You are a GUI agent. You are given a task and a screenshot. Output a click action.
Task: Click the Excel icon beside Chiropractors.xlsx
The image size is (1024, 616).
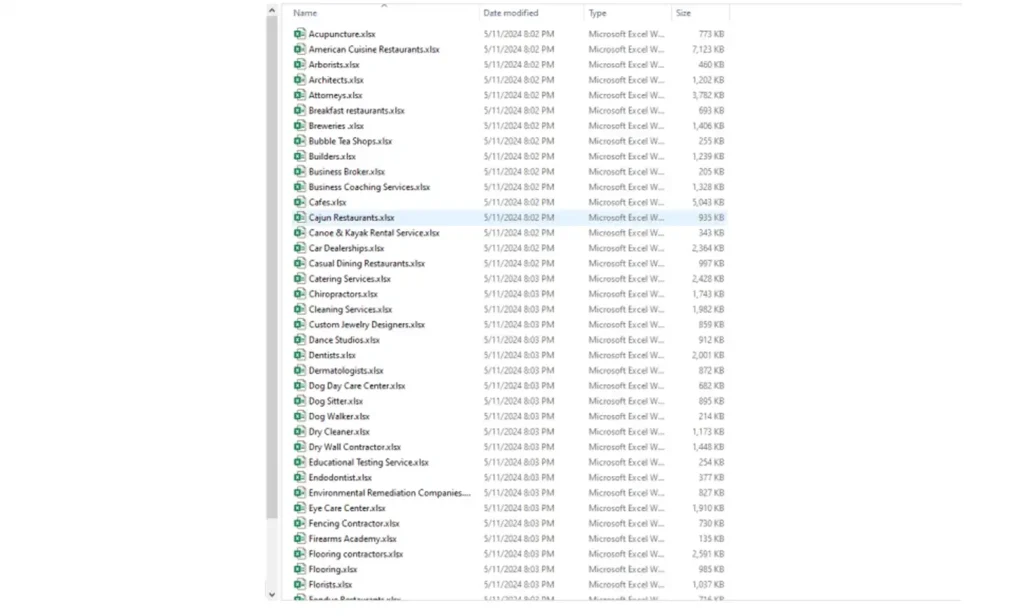coord(299,293)
